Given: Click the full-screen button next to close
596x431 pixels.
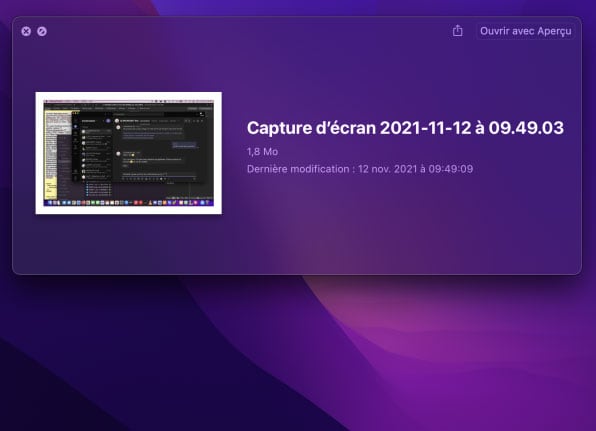Looking at the screenshot, I should 42,31.
